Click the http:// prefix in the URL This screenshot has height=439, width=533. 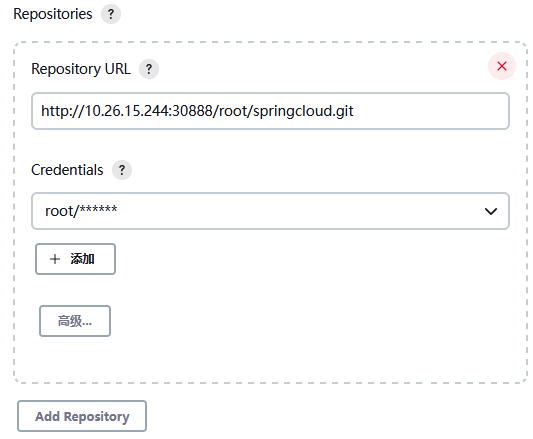(x=62, y=111)
